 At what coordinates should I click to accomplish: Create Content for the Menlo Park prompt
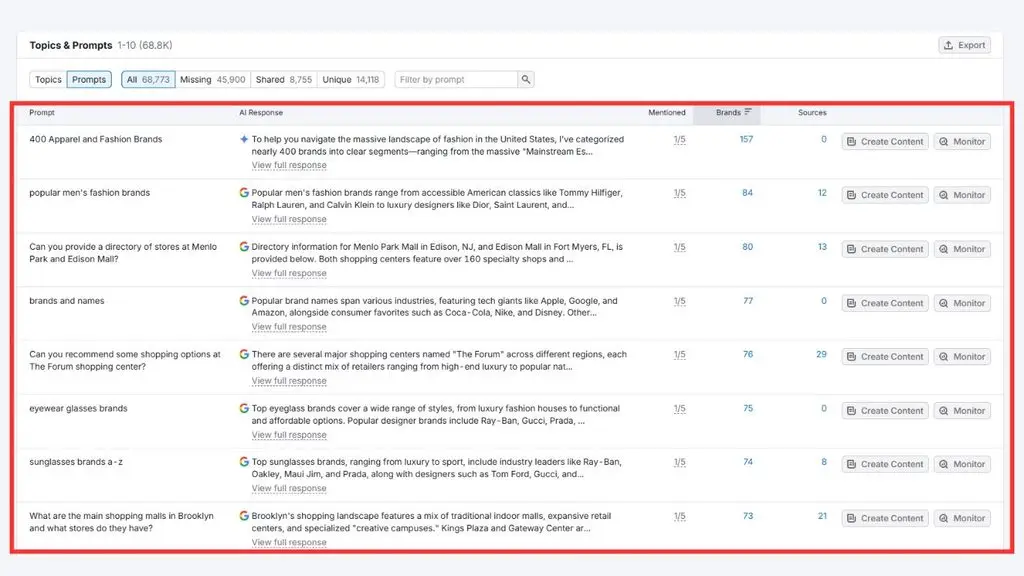pos(885,249)
